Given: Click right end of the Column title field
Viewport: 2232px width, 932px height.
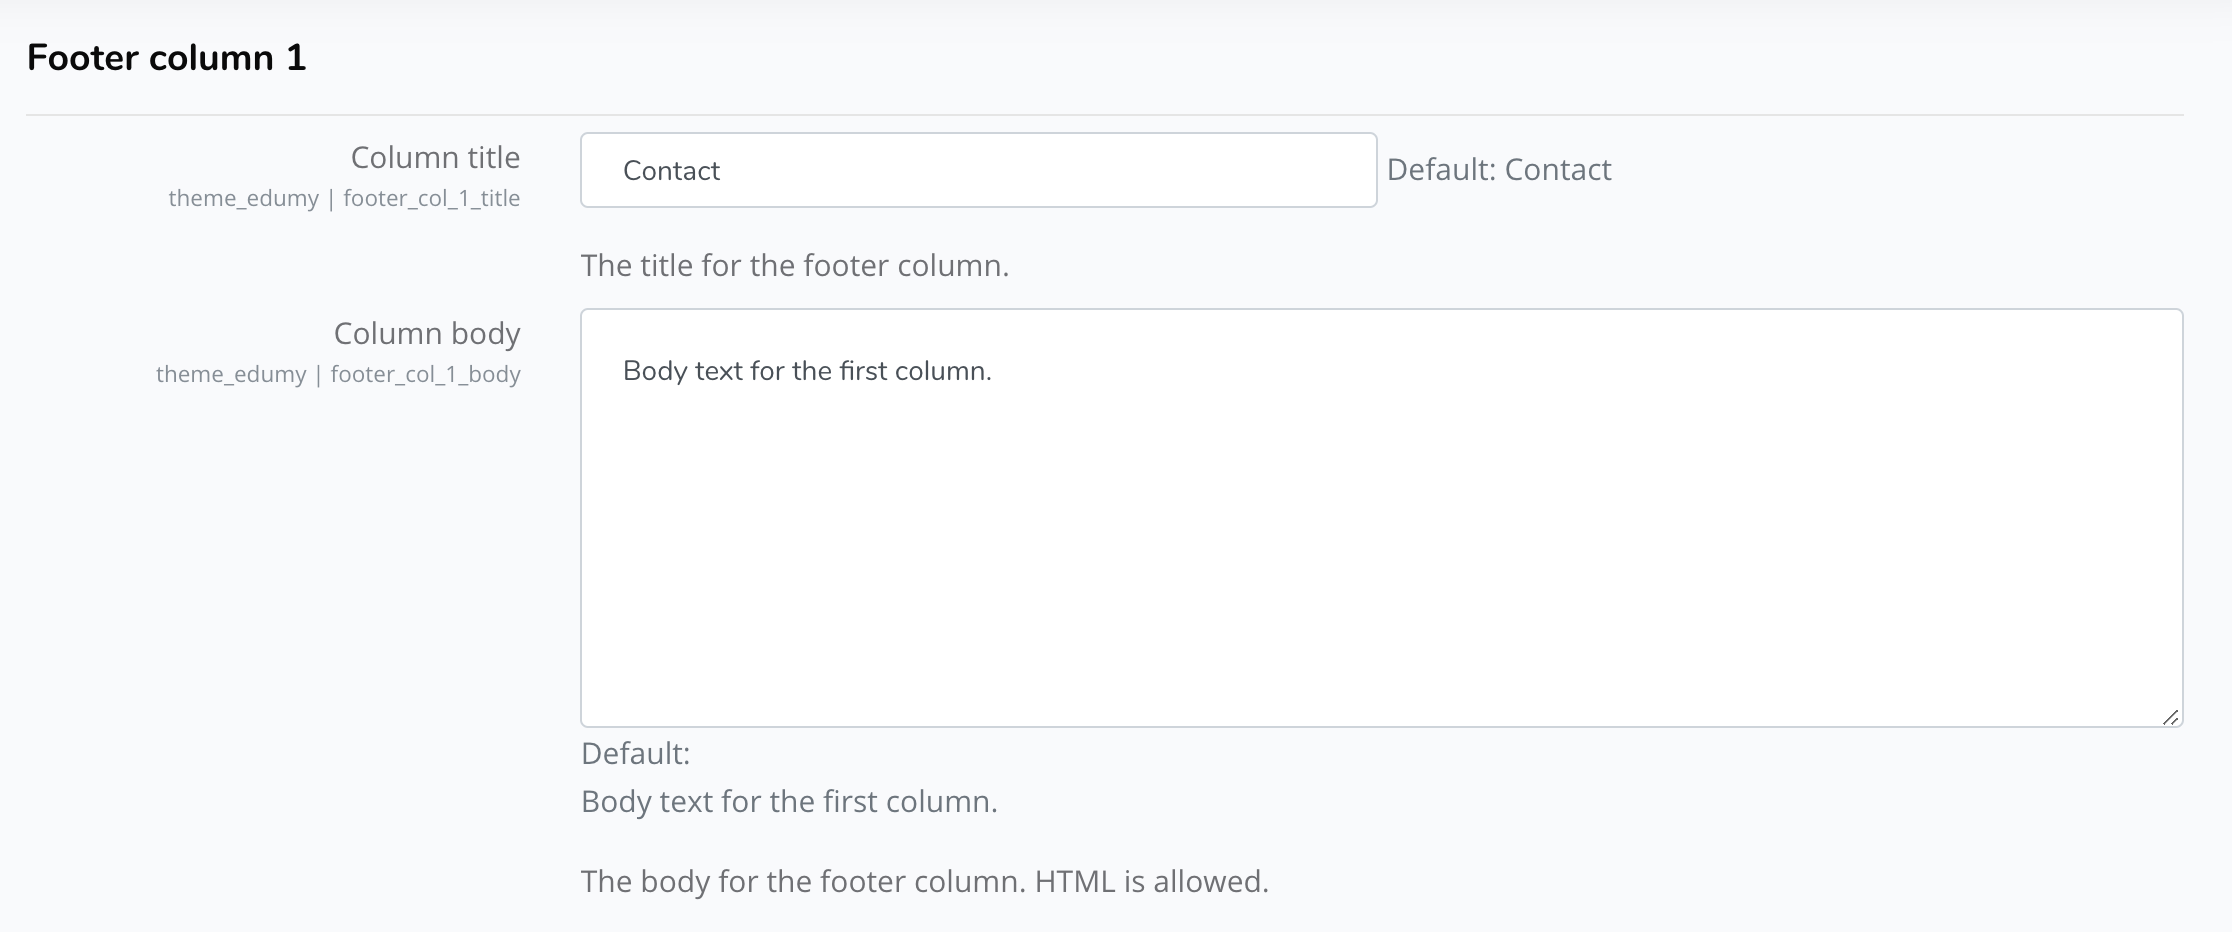Looking at the screenshot, I should click(x=1340, y=170).
